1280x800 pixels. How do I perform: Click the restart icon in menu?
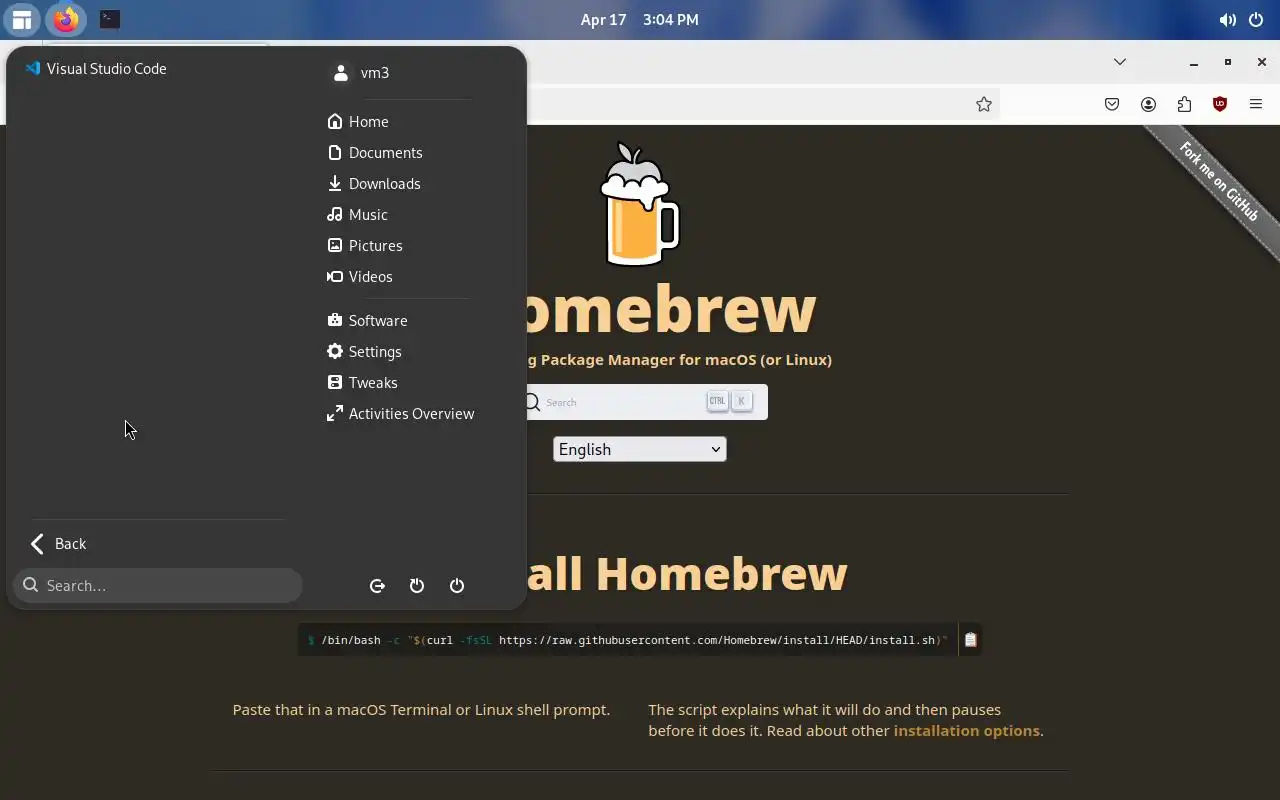coord(417,586)
